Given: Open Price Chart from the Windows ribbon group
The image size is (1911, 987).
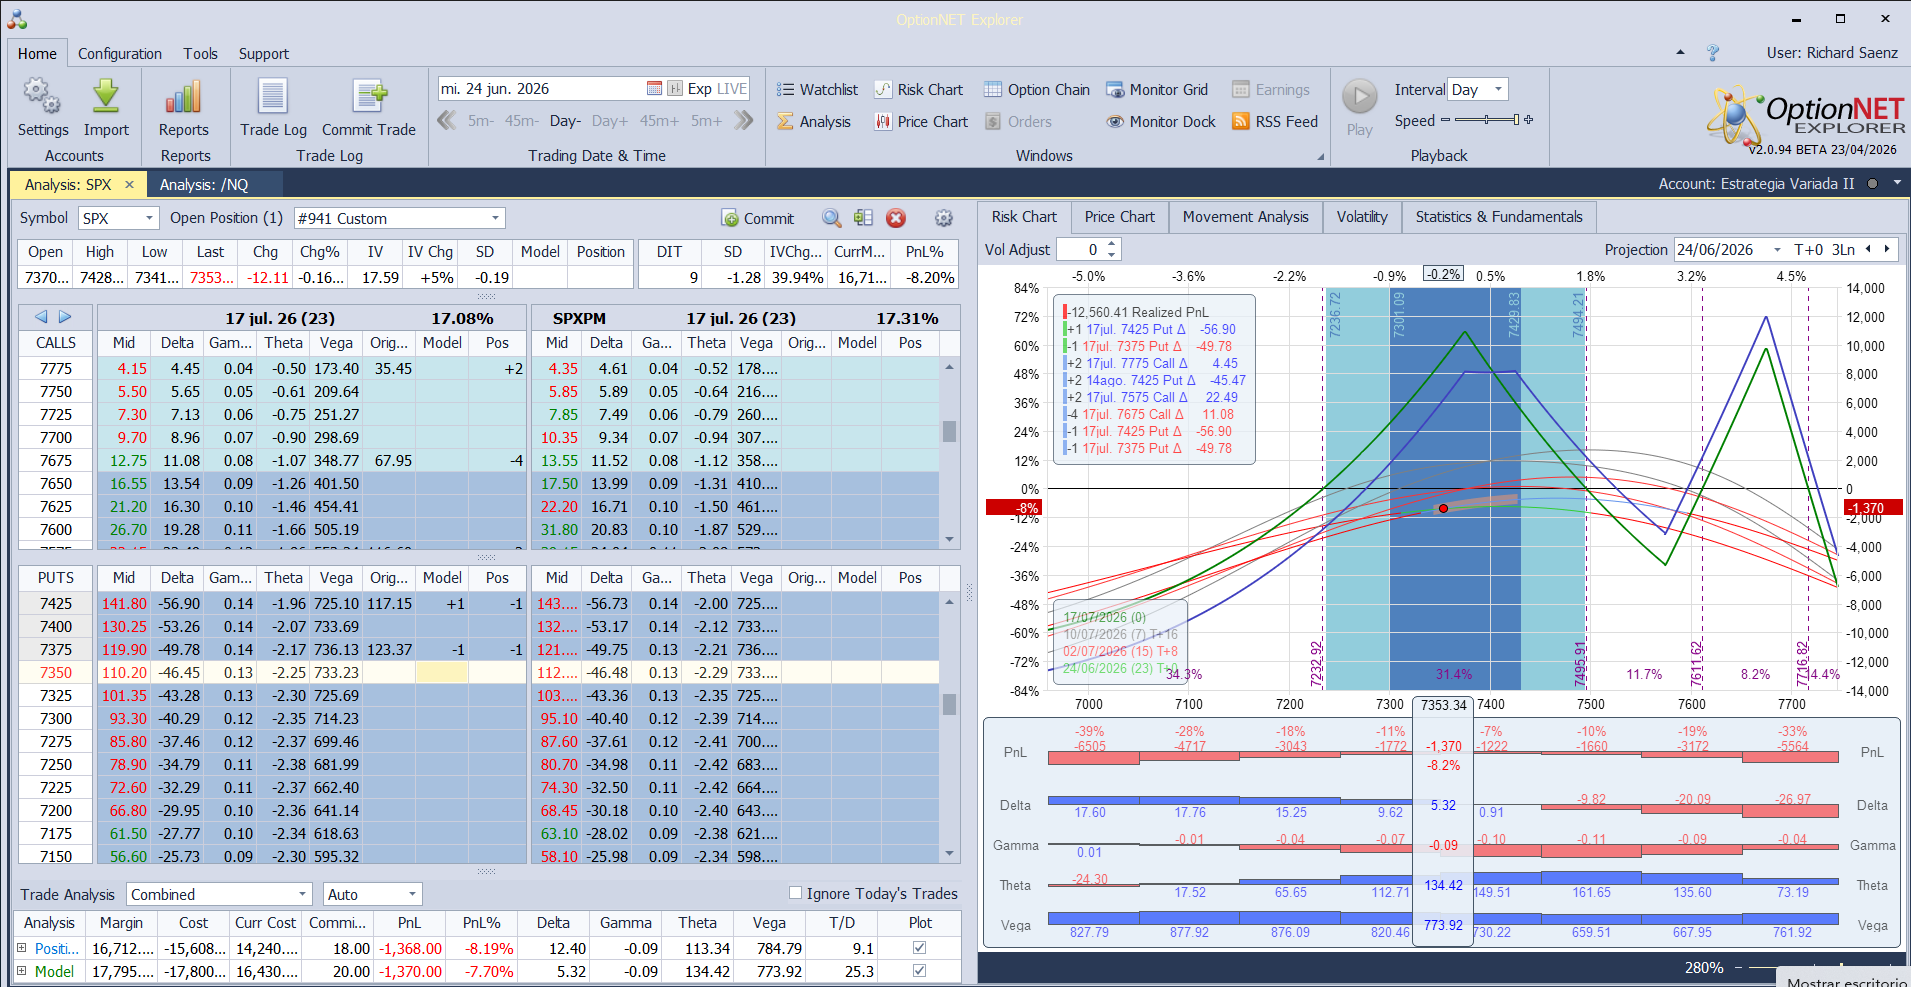Looking at the screenshot, I should click(921, 122).
